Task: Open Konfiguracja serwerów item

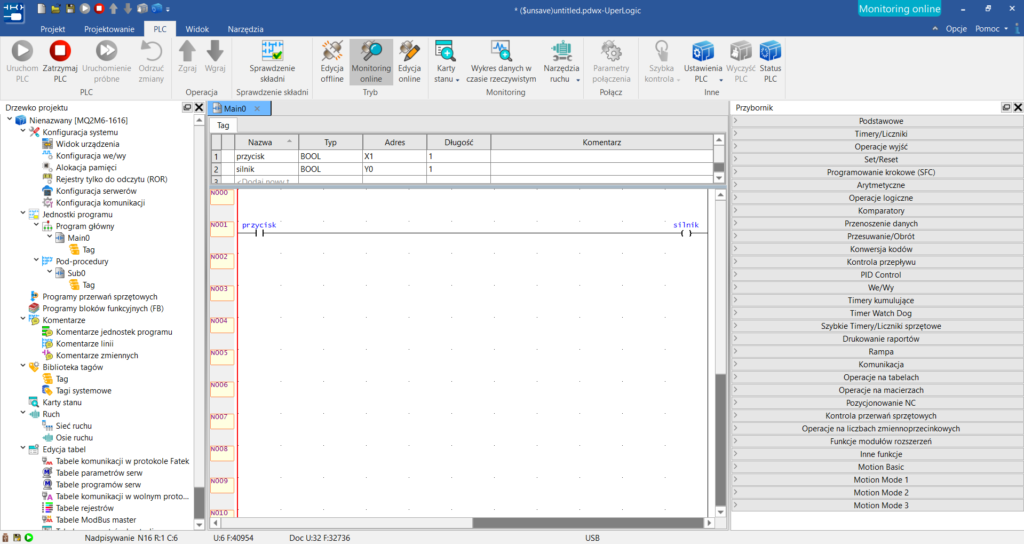Action: 96,191
